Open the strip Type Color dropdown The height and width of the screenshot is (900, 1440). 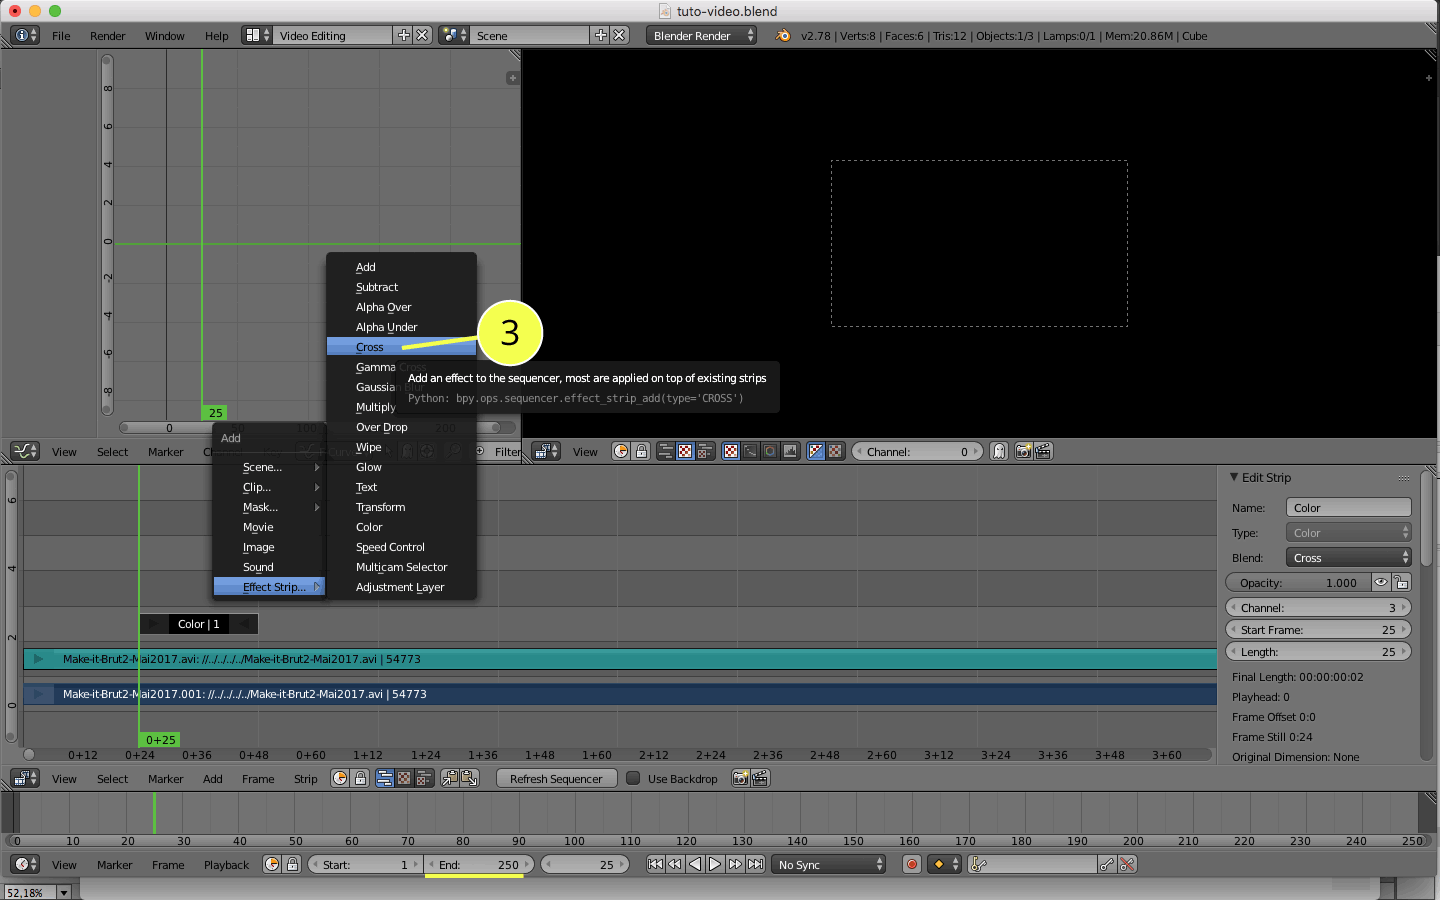click(1348, 533)
